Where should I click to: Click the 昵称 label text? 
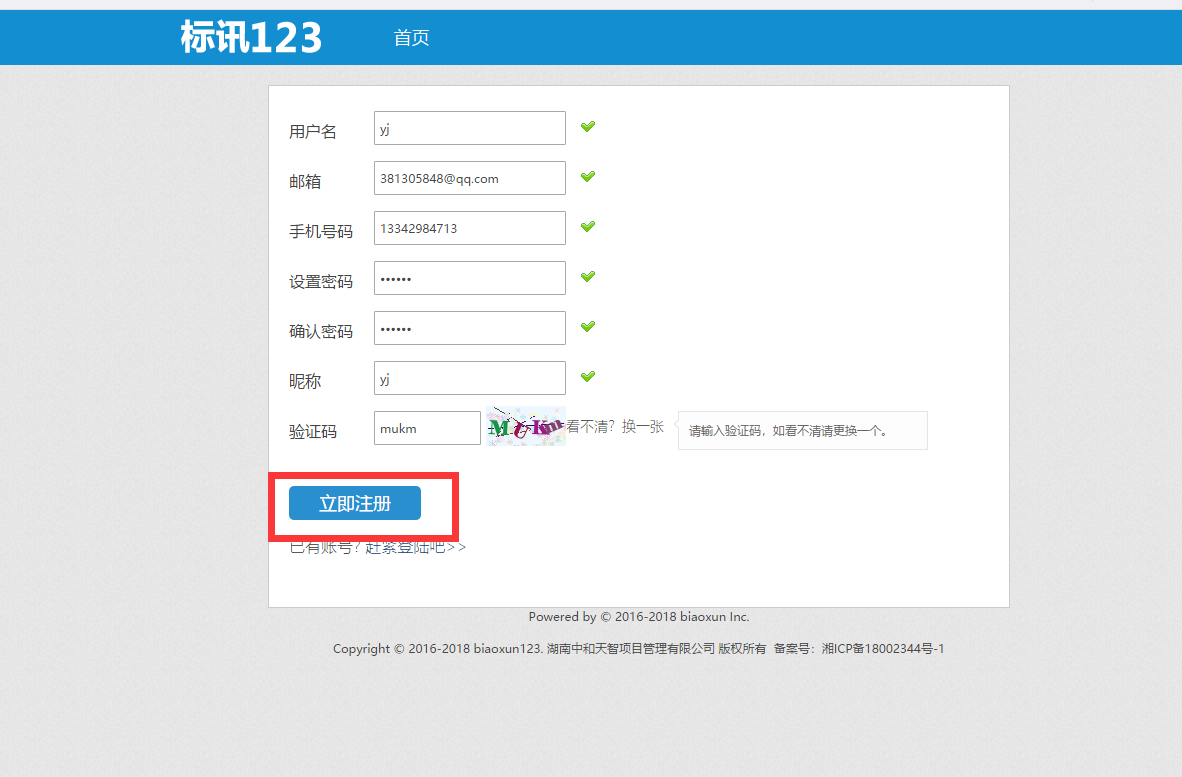305,381
